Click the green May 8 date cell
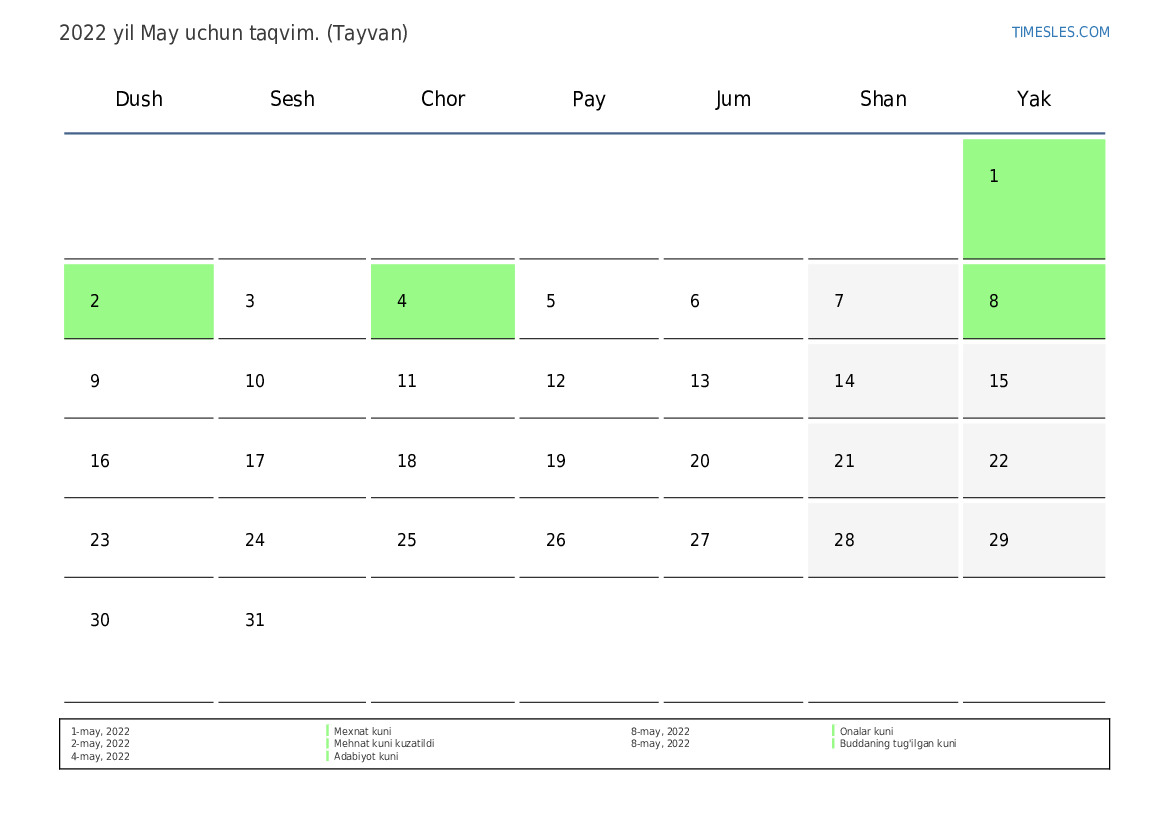This screenshot has height=827, width=1169. (x=1033, y=301)
